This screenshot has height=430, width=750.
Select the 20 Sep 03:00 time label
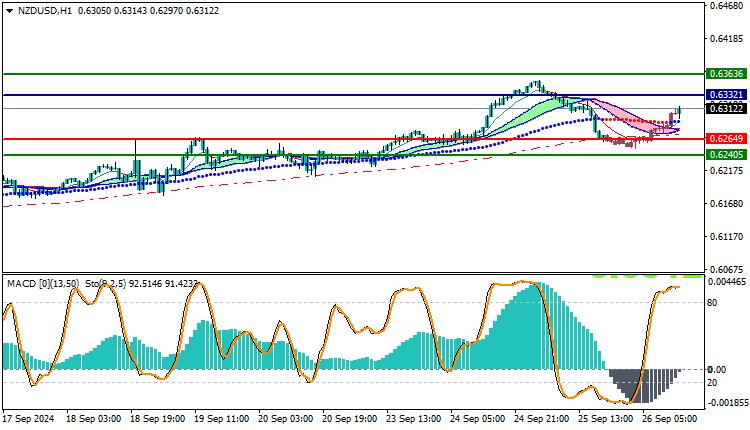click(286, 419)
